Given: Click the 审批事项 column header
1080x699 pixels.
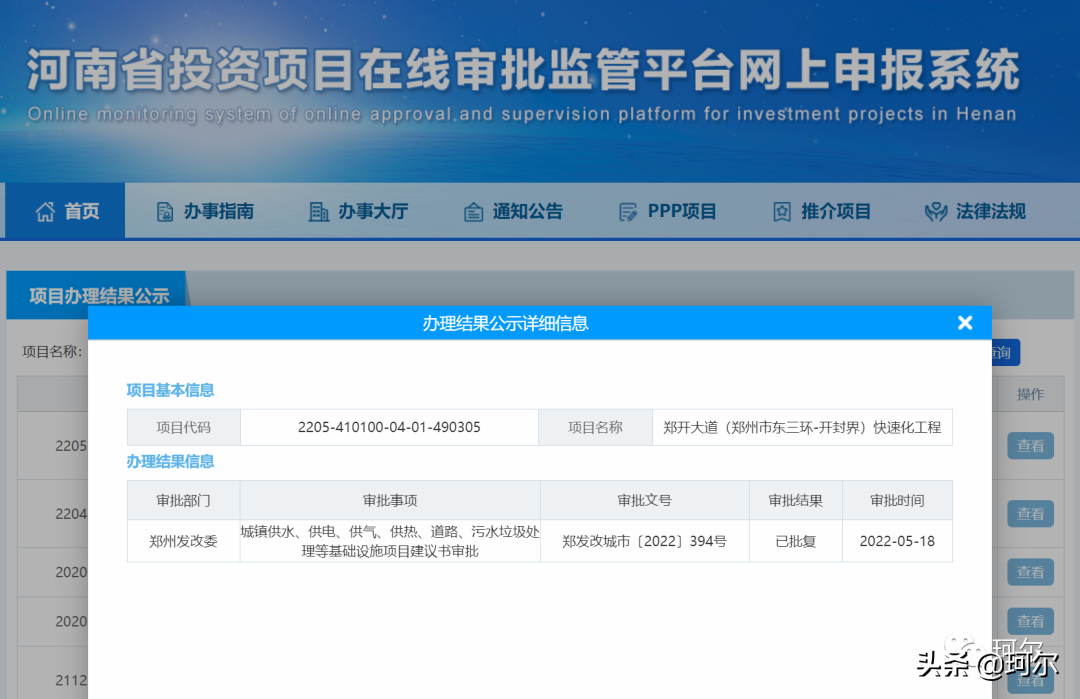Looking at the screenshot, I should click(390, 501).
